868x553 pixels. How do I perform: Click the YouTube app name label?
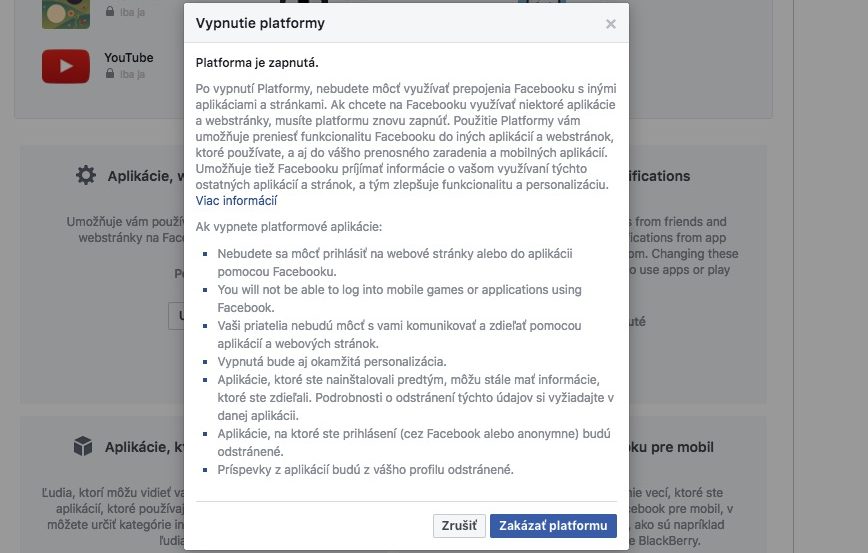tap(128, 58)
